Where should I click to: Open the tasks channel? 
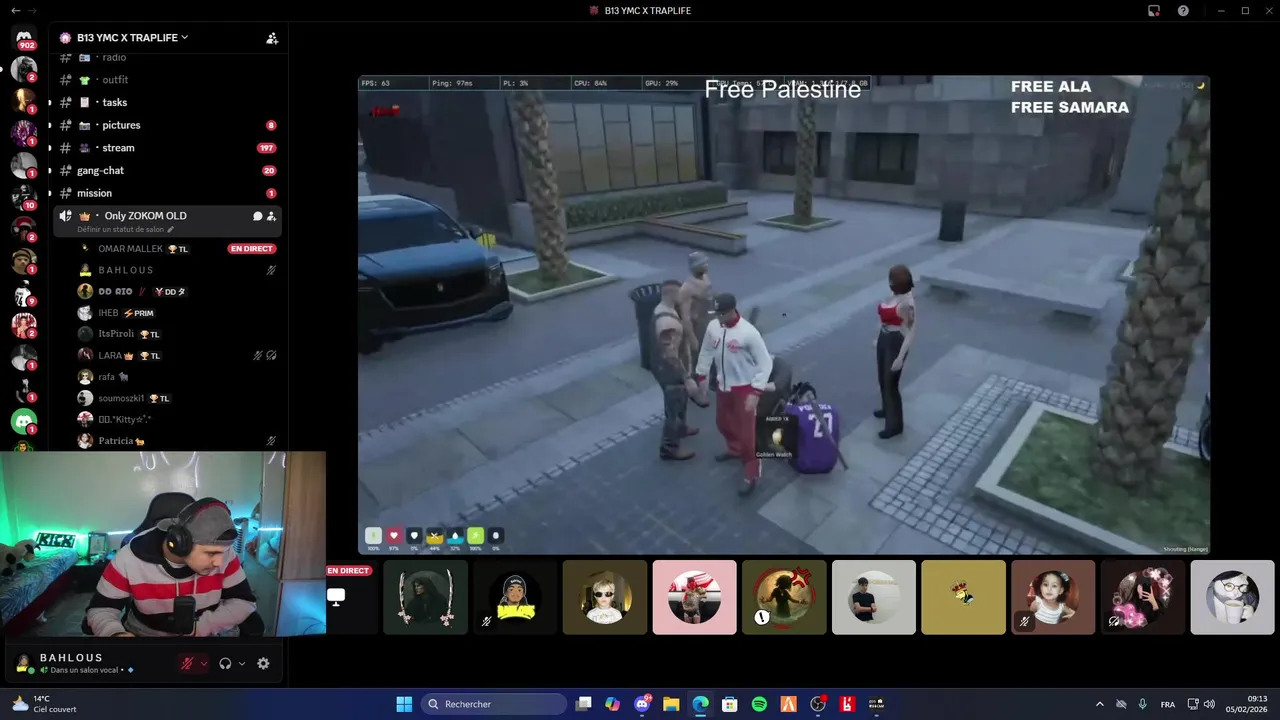pos(166,102)
